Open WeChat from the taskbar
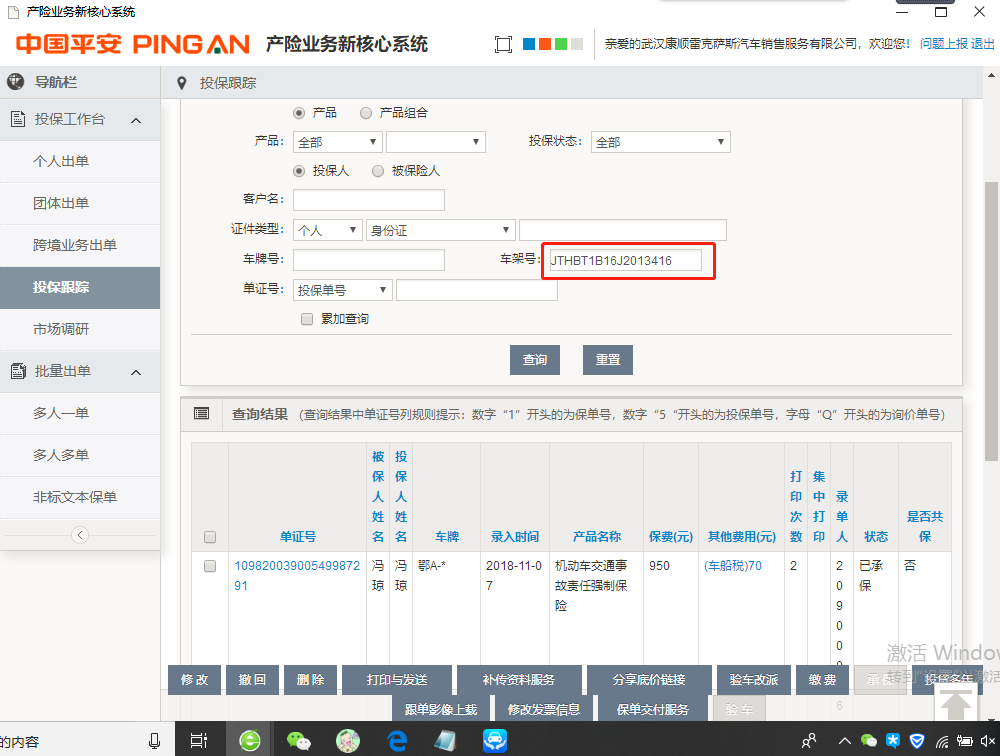 click(x=298, y=740)
